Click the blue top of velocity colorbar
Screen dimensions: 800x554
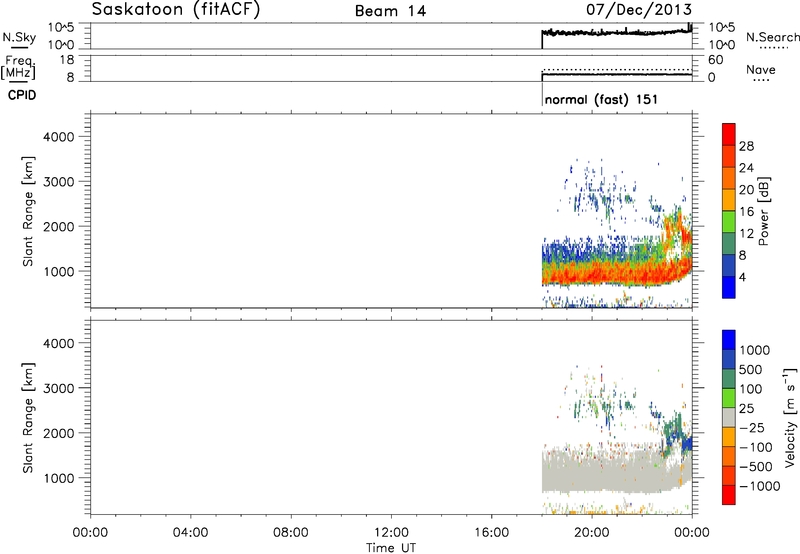[x=729, y=339]
